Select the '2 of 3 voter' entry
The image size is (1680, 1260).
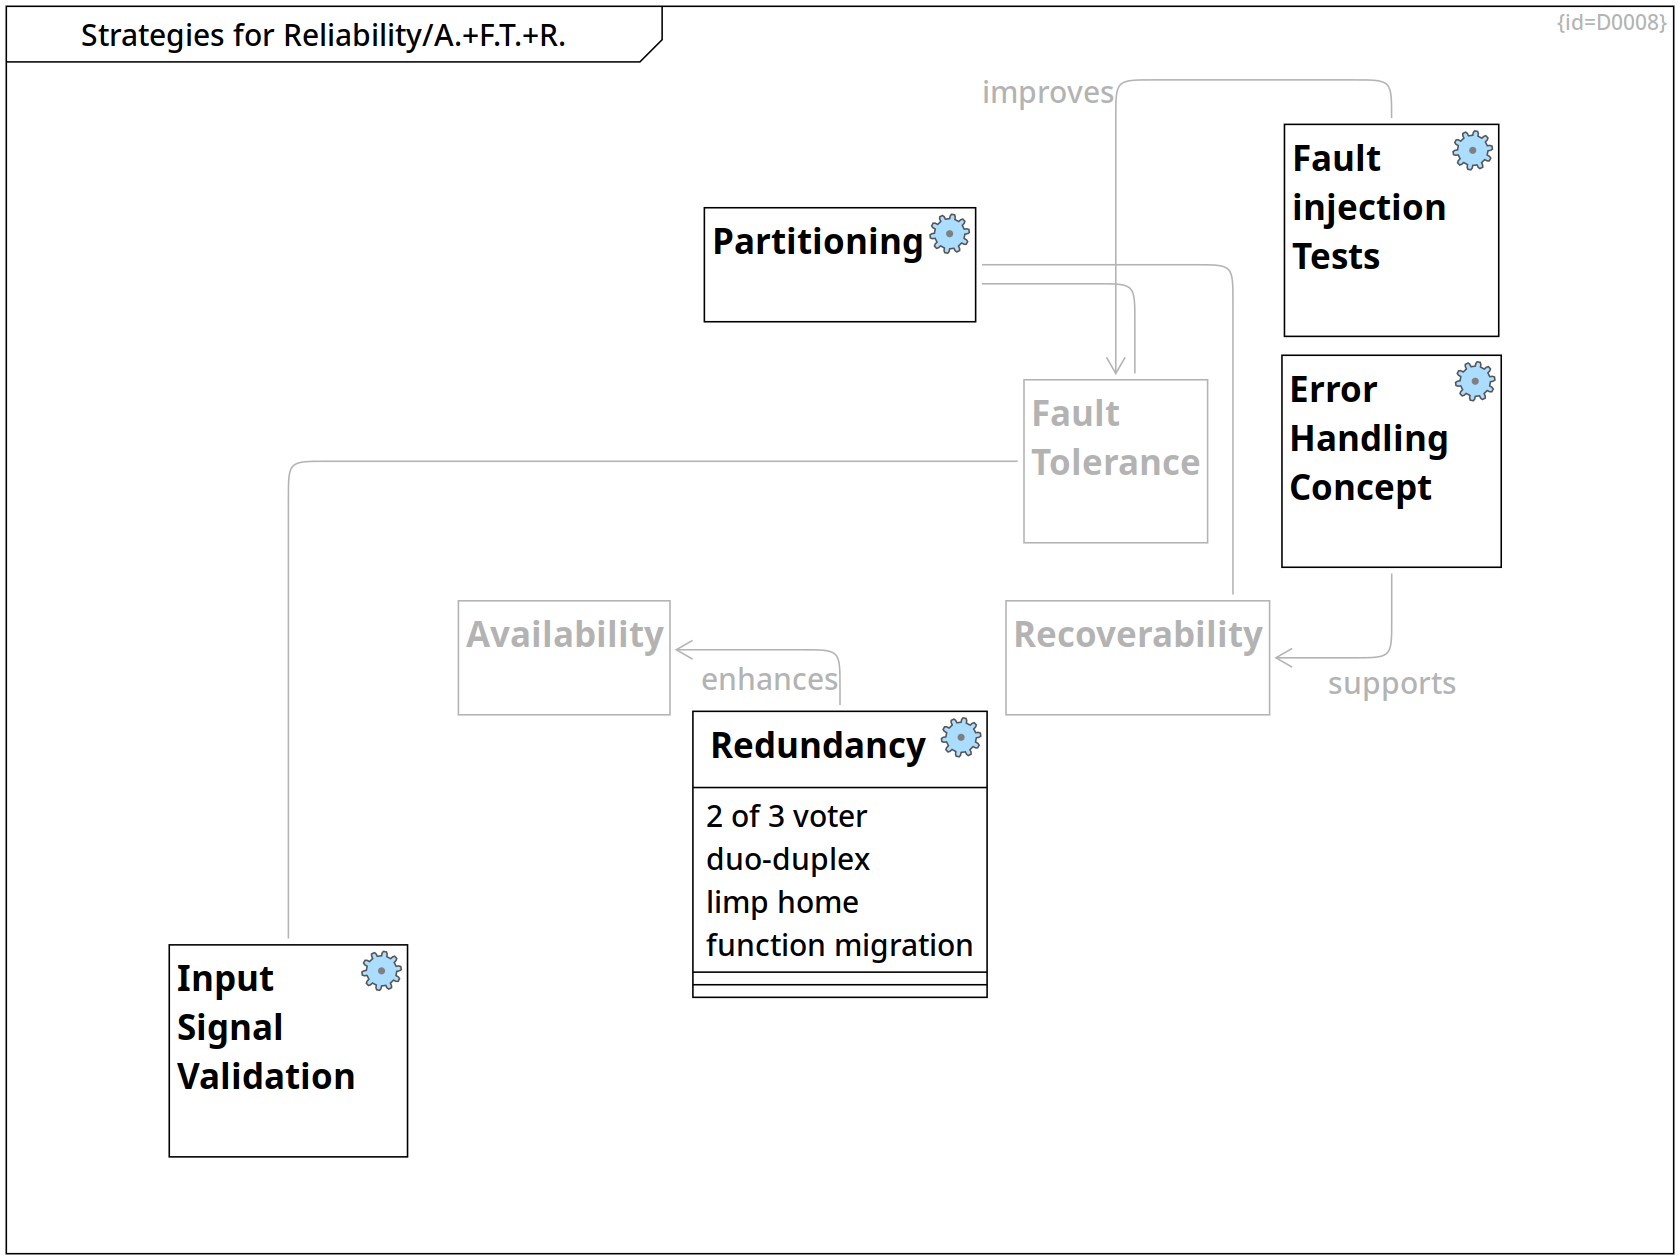click(x=786, y=817)
